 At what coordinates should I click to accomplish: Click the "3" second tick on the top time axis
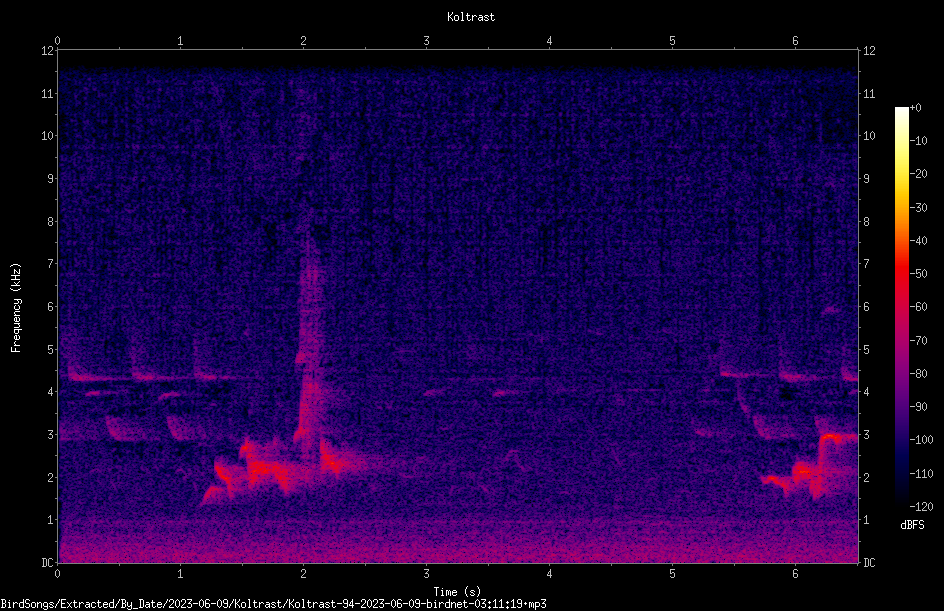[426, 41]
